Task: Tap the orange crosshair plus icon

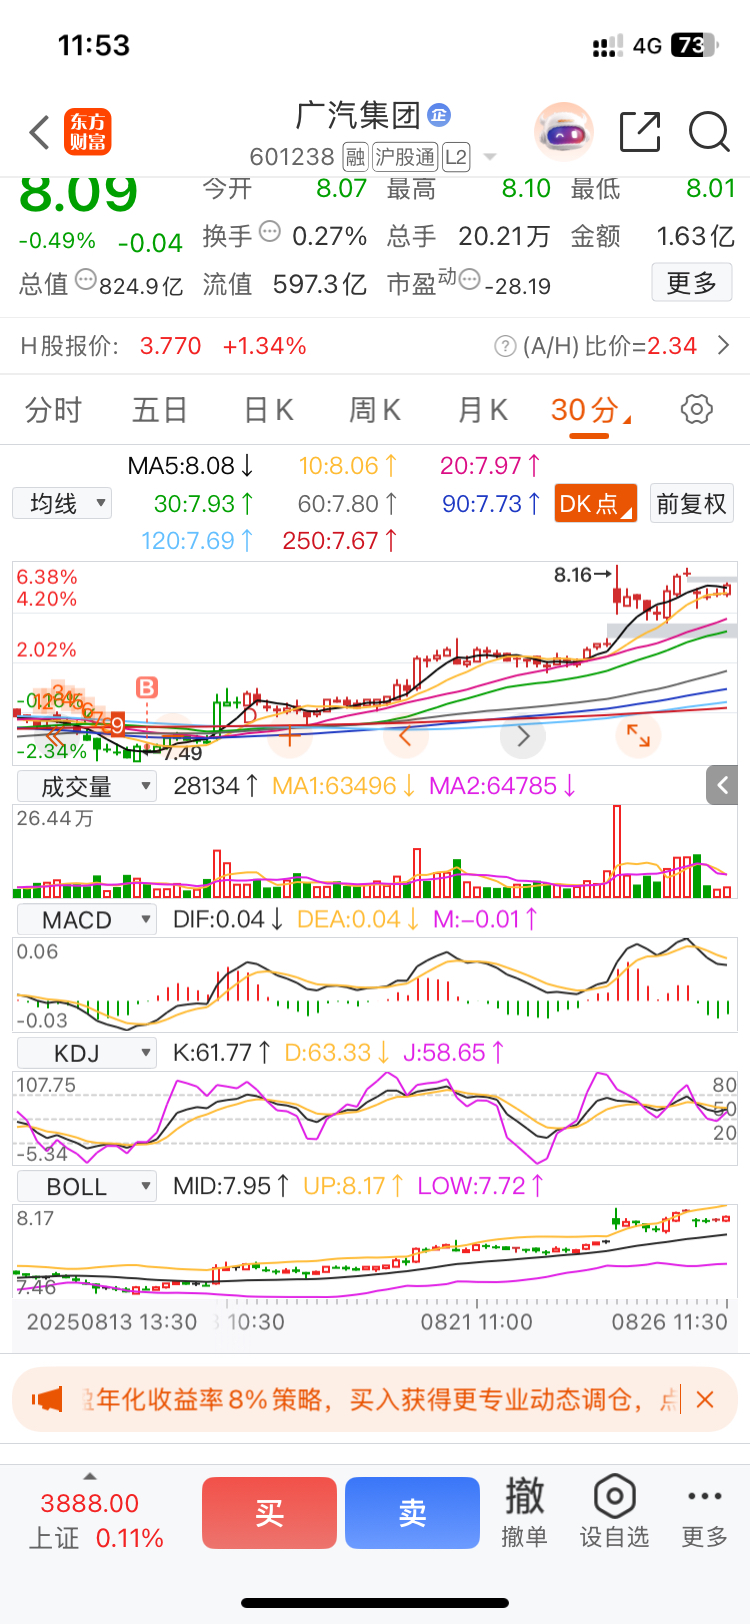Action: click(x=290, y=737)
